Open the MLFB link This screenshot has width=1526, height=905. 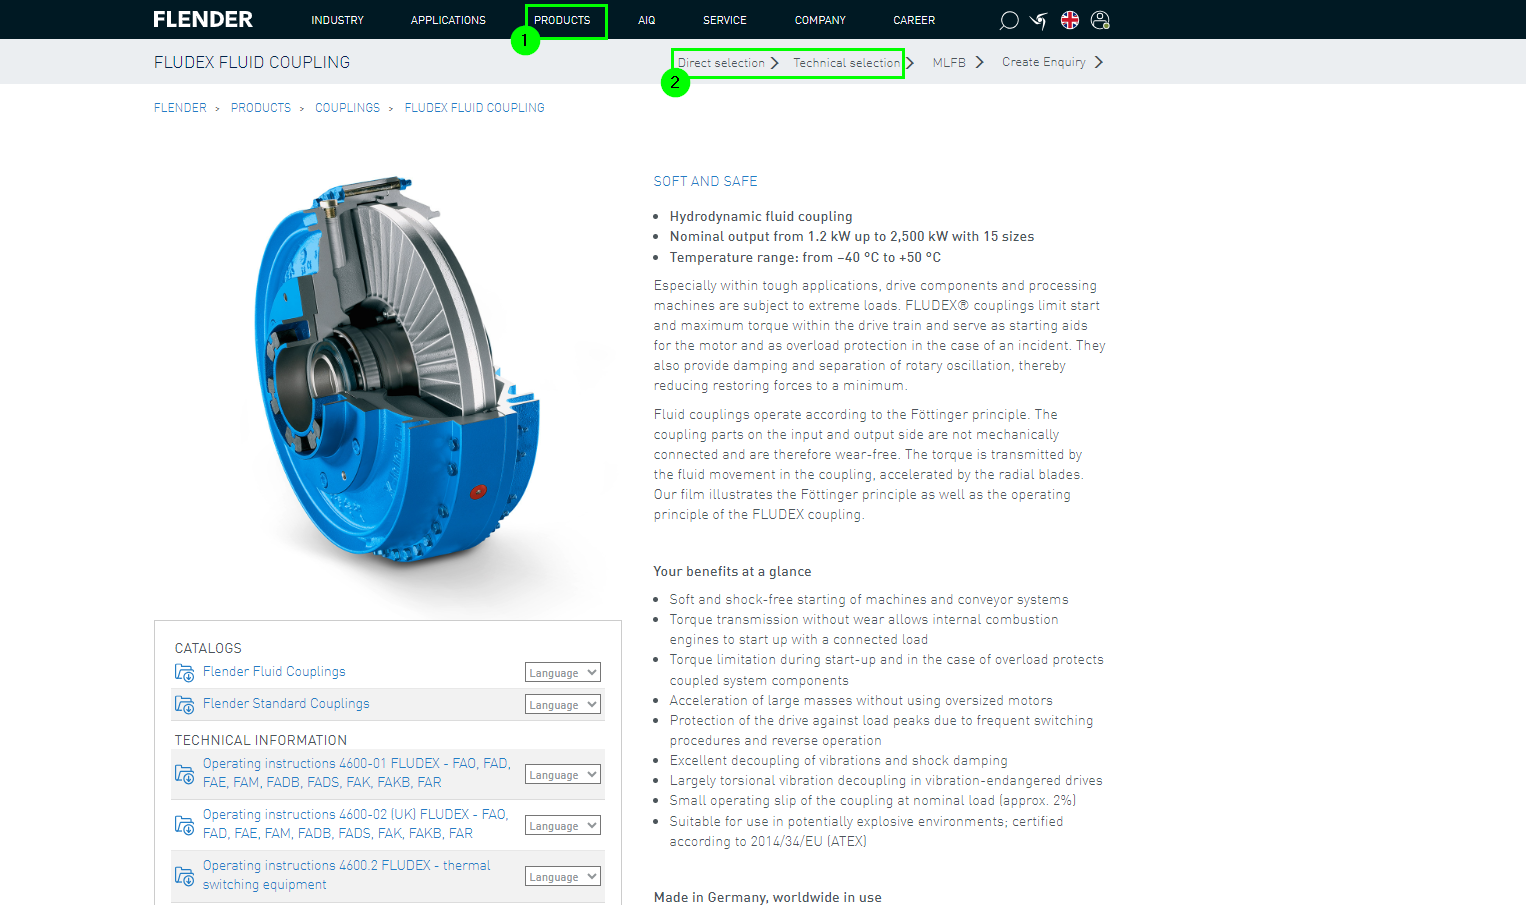point(949,62)
